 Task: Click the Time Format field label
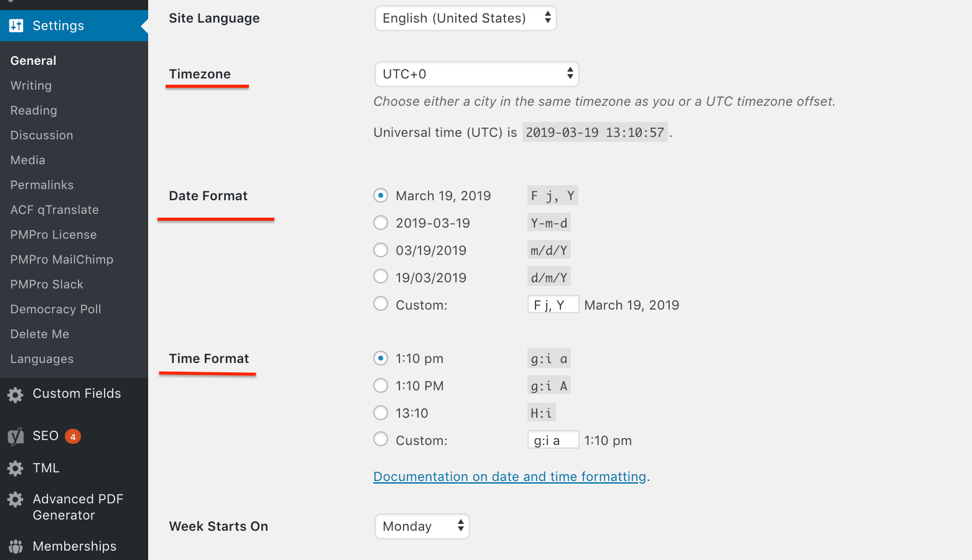point(209,358)
